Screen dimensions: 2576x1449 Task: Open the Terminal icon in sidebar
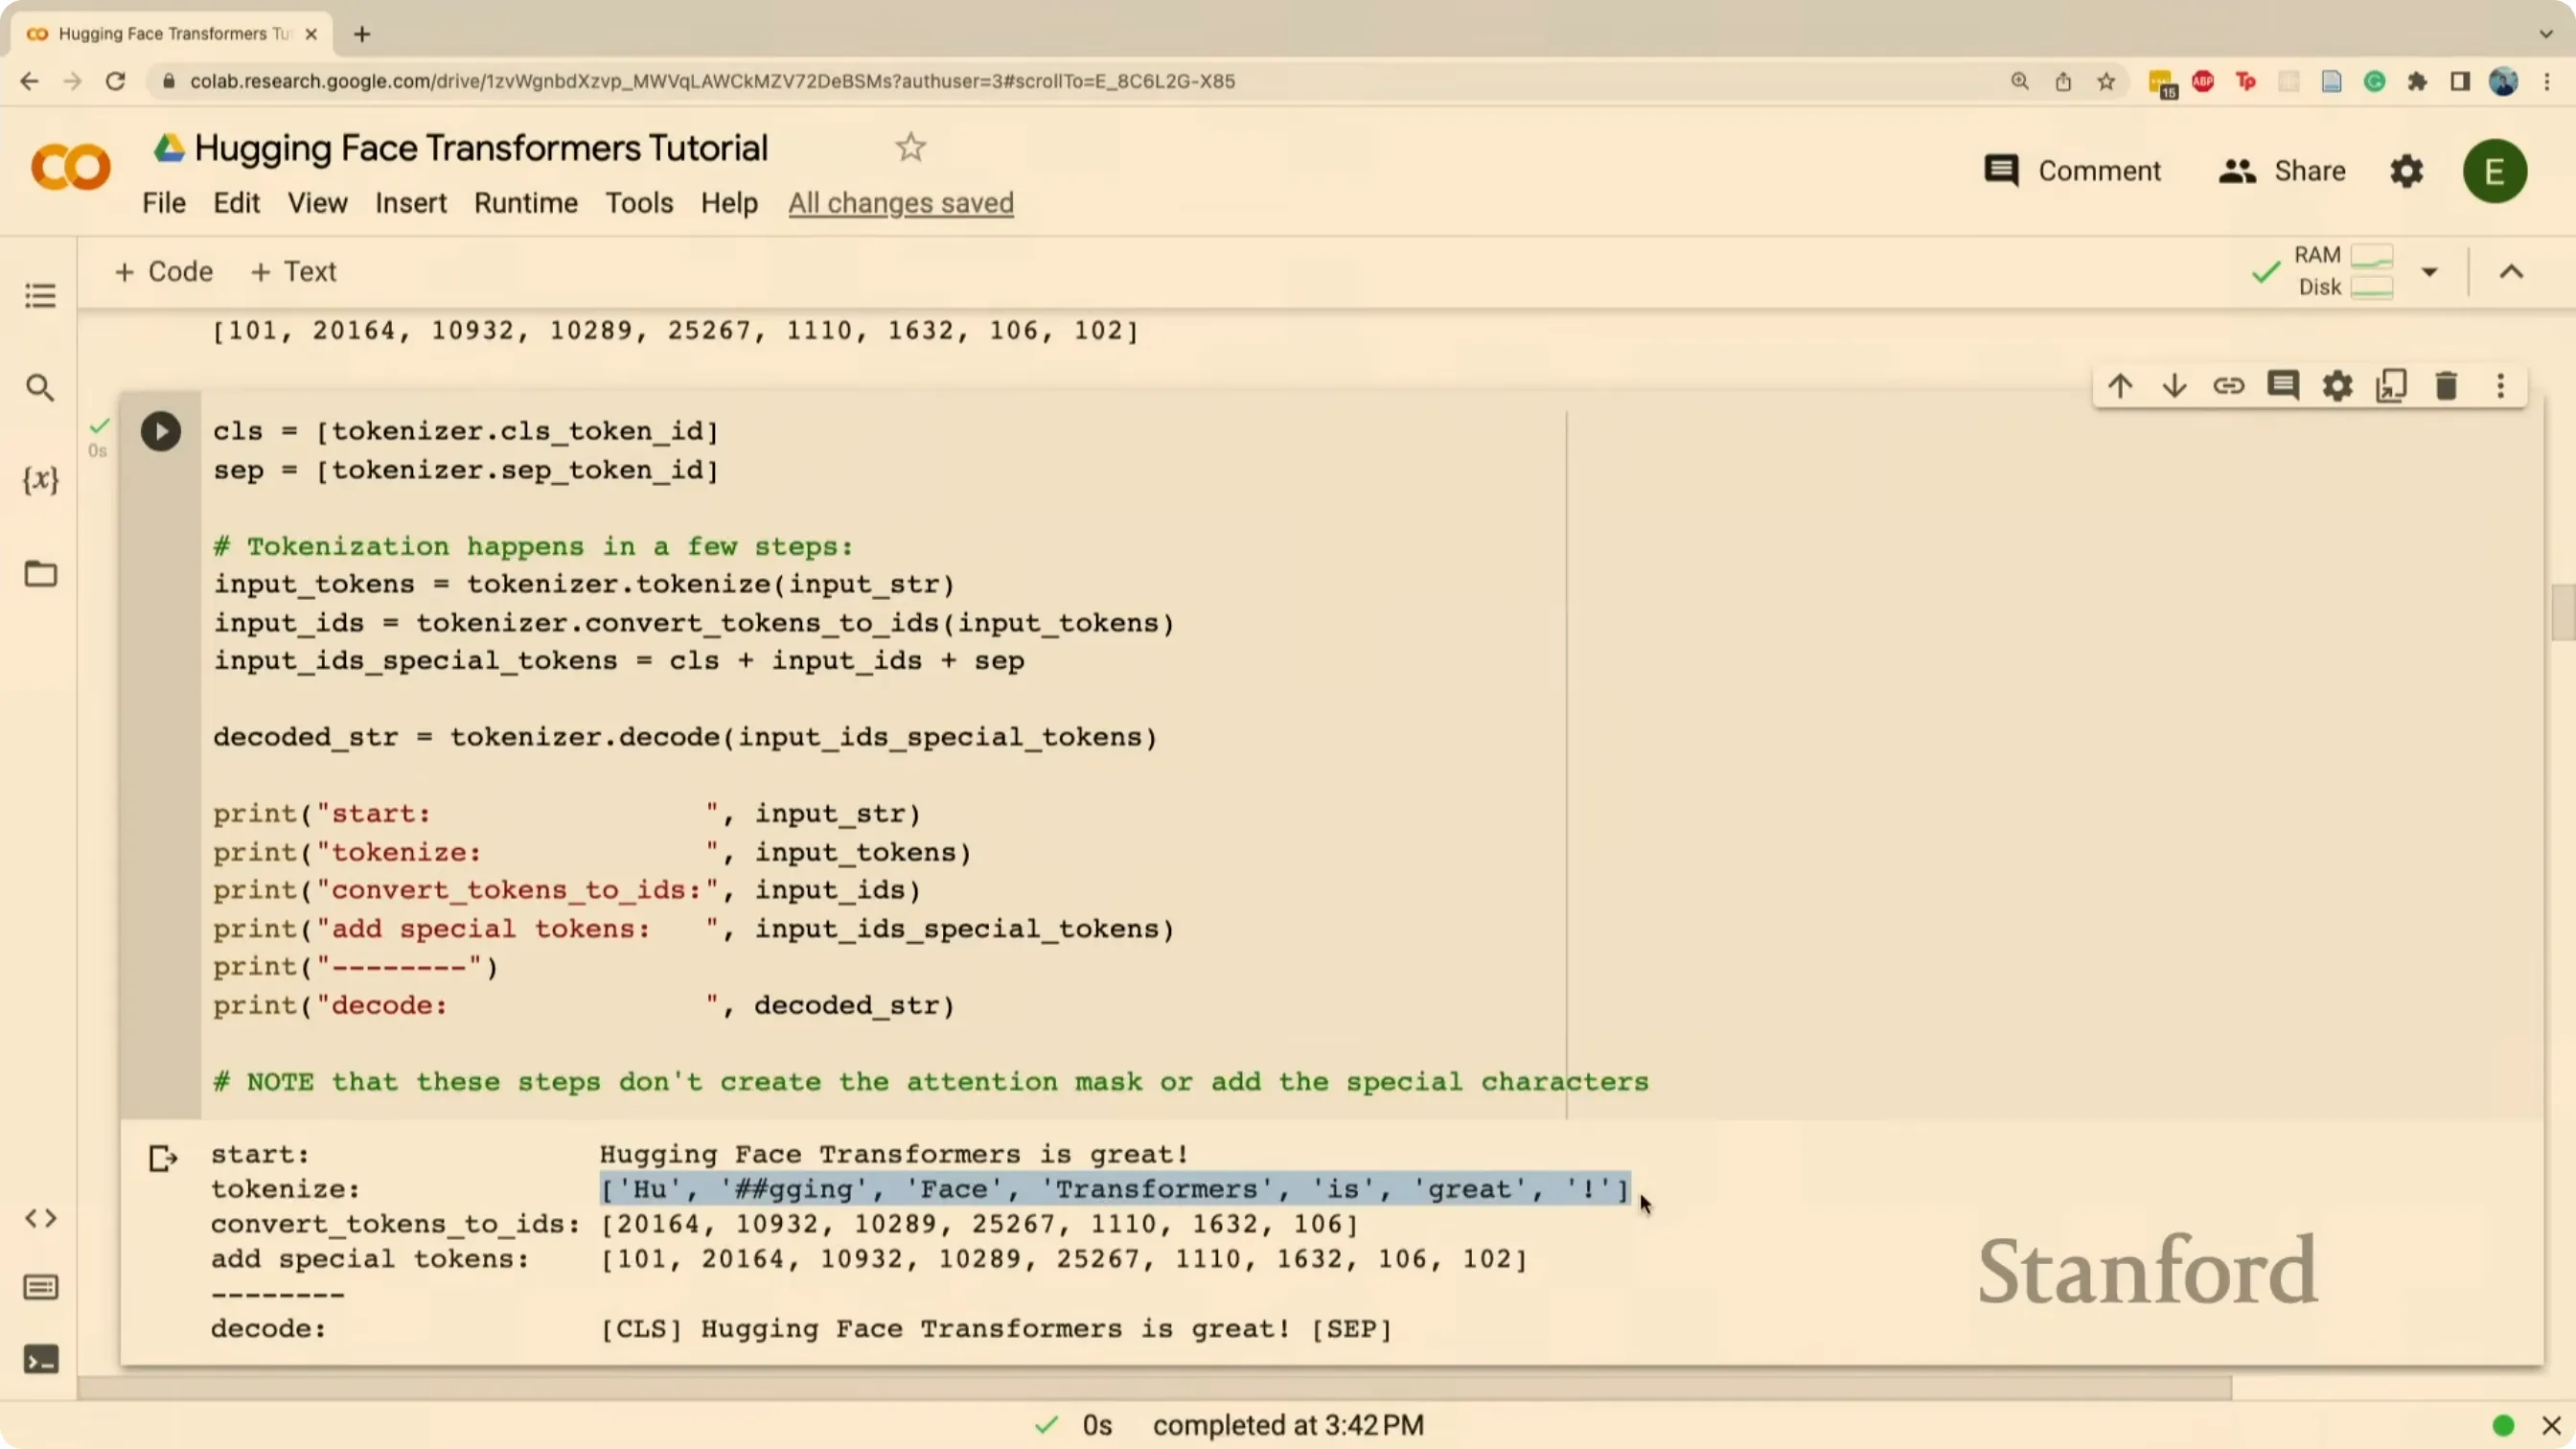[x=40, y=1360]
